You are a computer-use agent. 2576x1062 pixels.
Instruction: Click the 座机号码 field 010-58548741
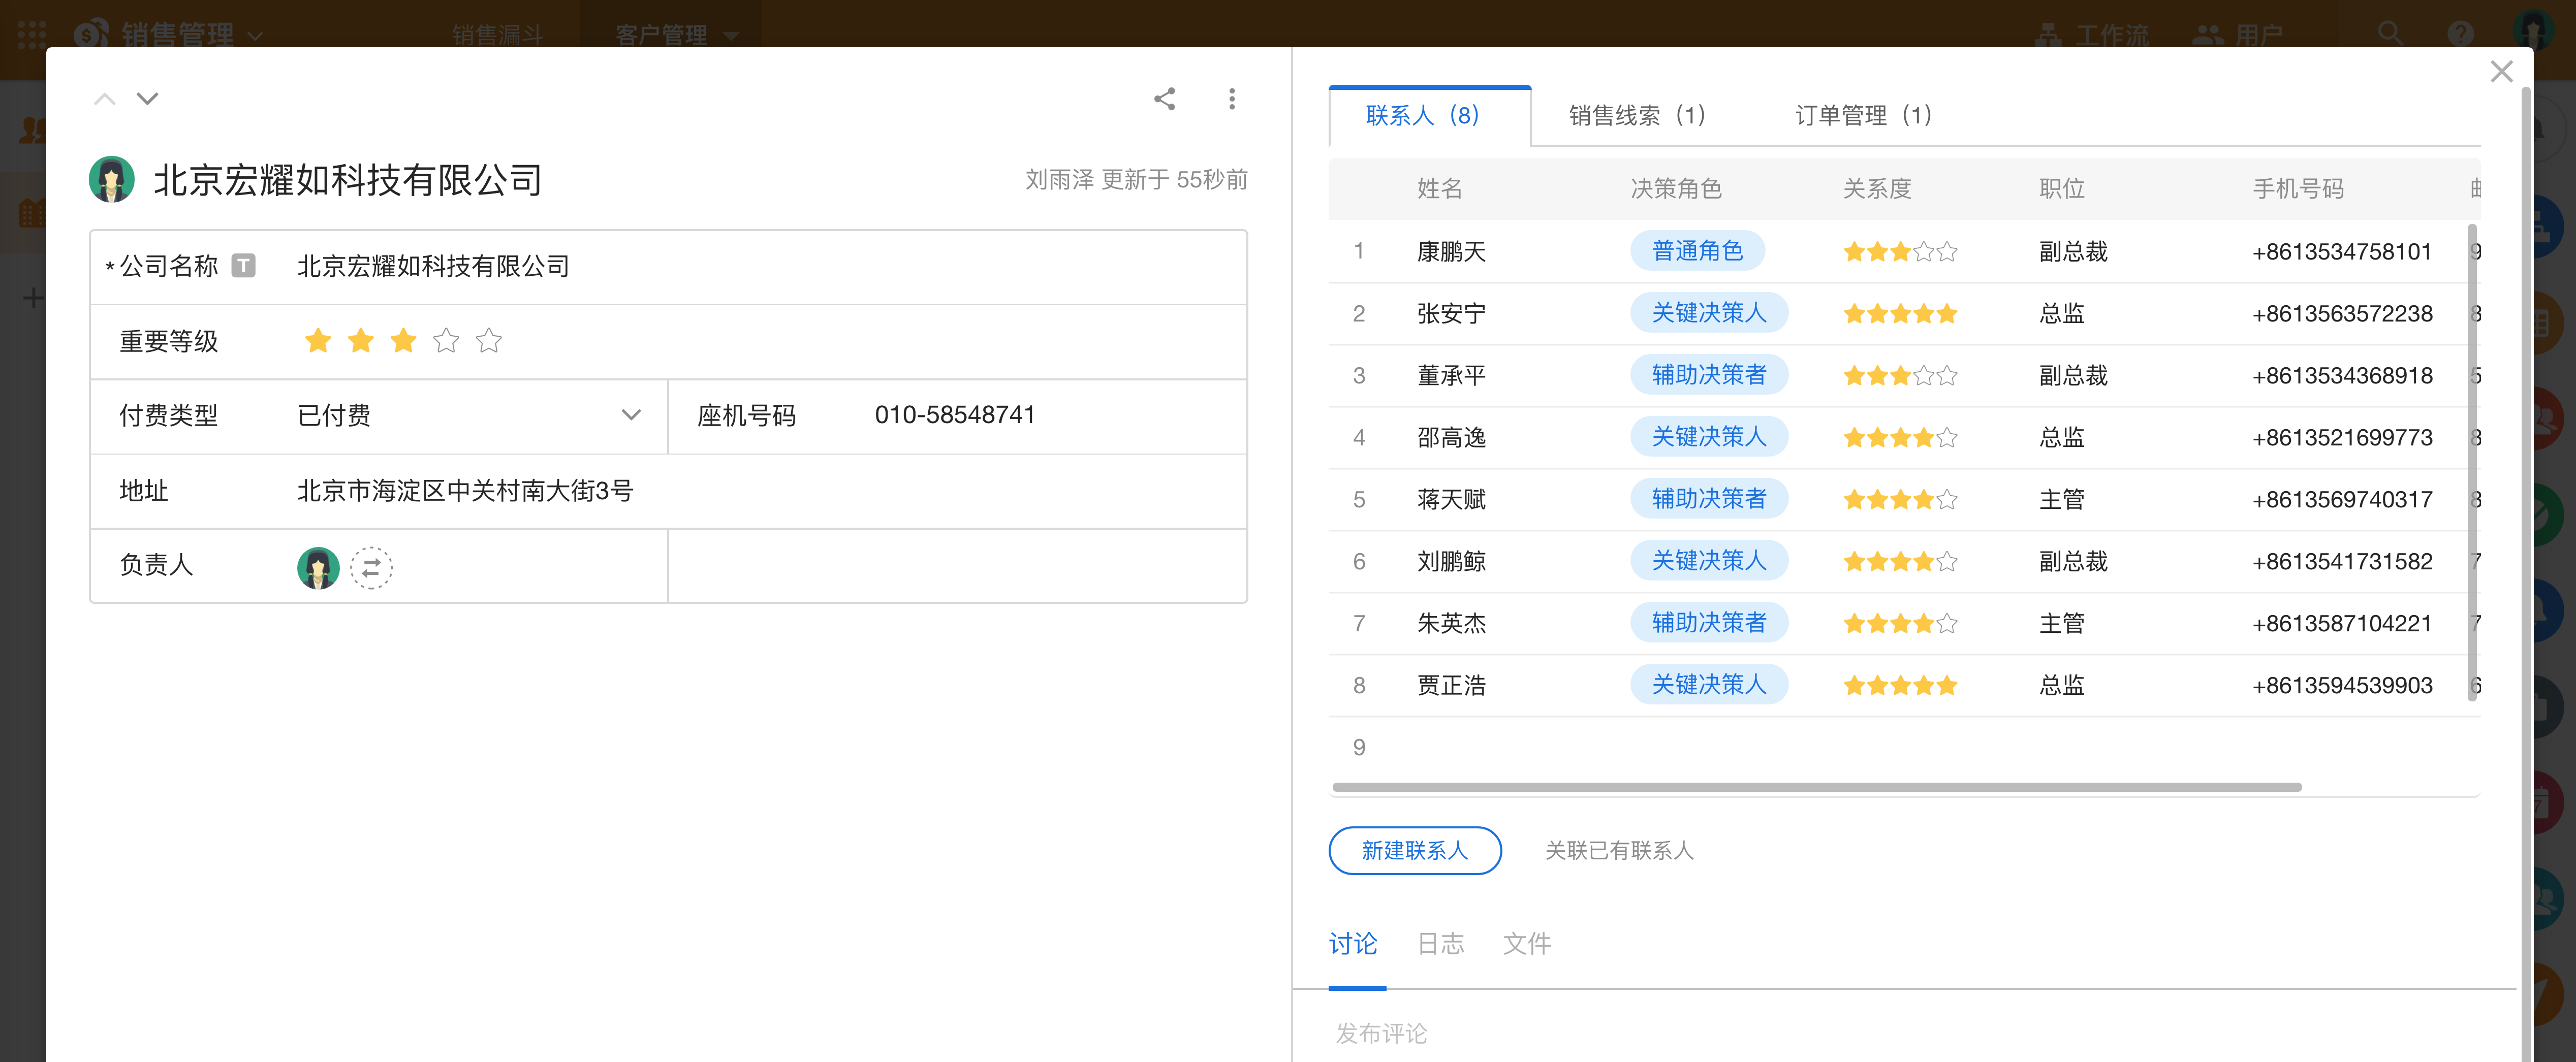955,415
